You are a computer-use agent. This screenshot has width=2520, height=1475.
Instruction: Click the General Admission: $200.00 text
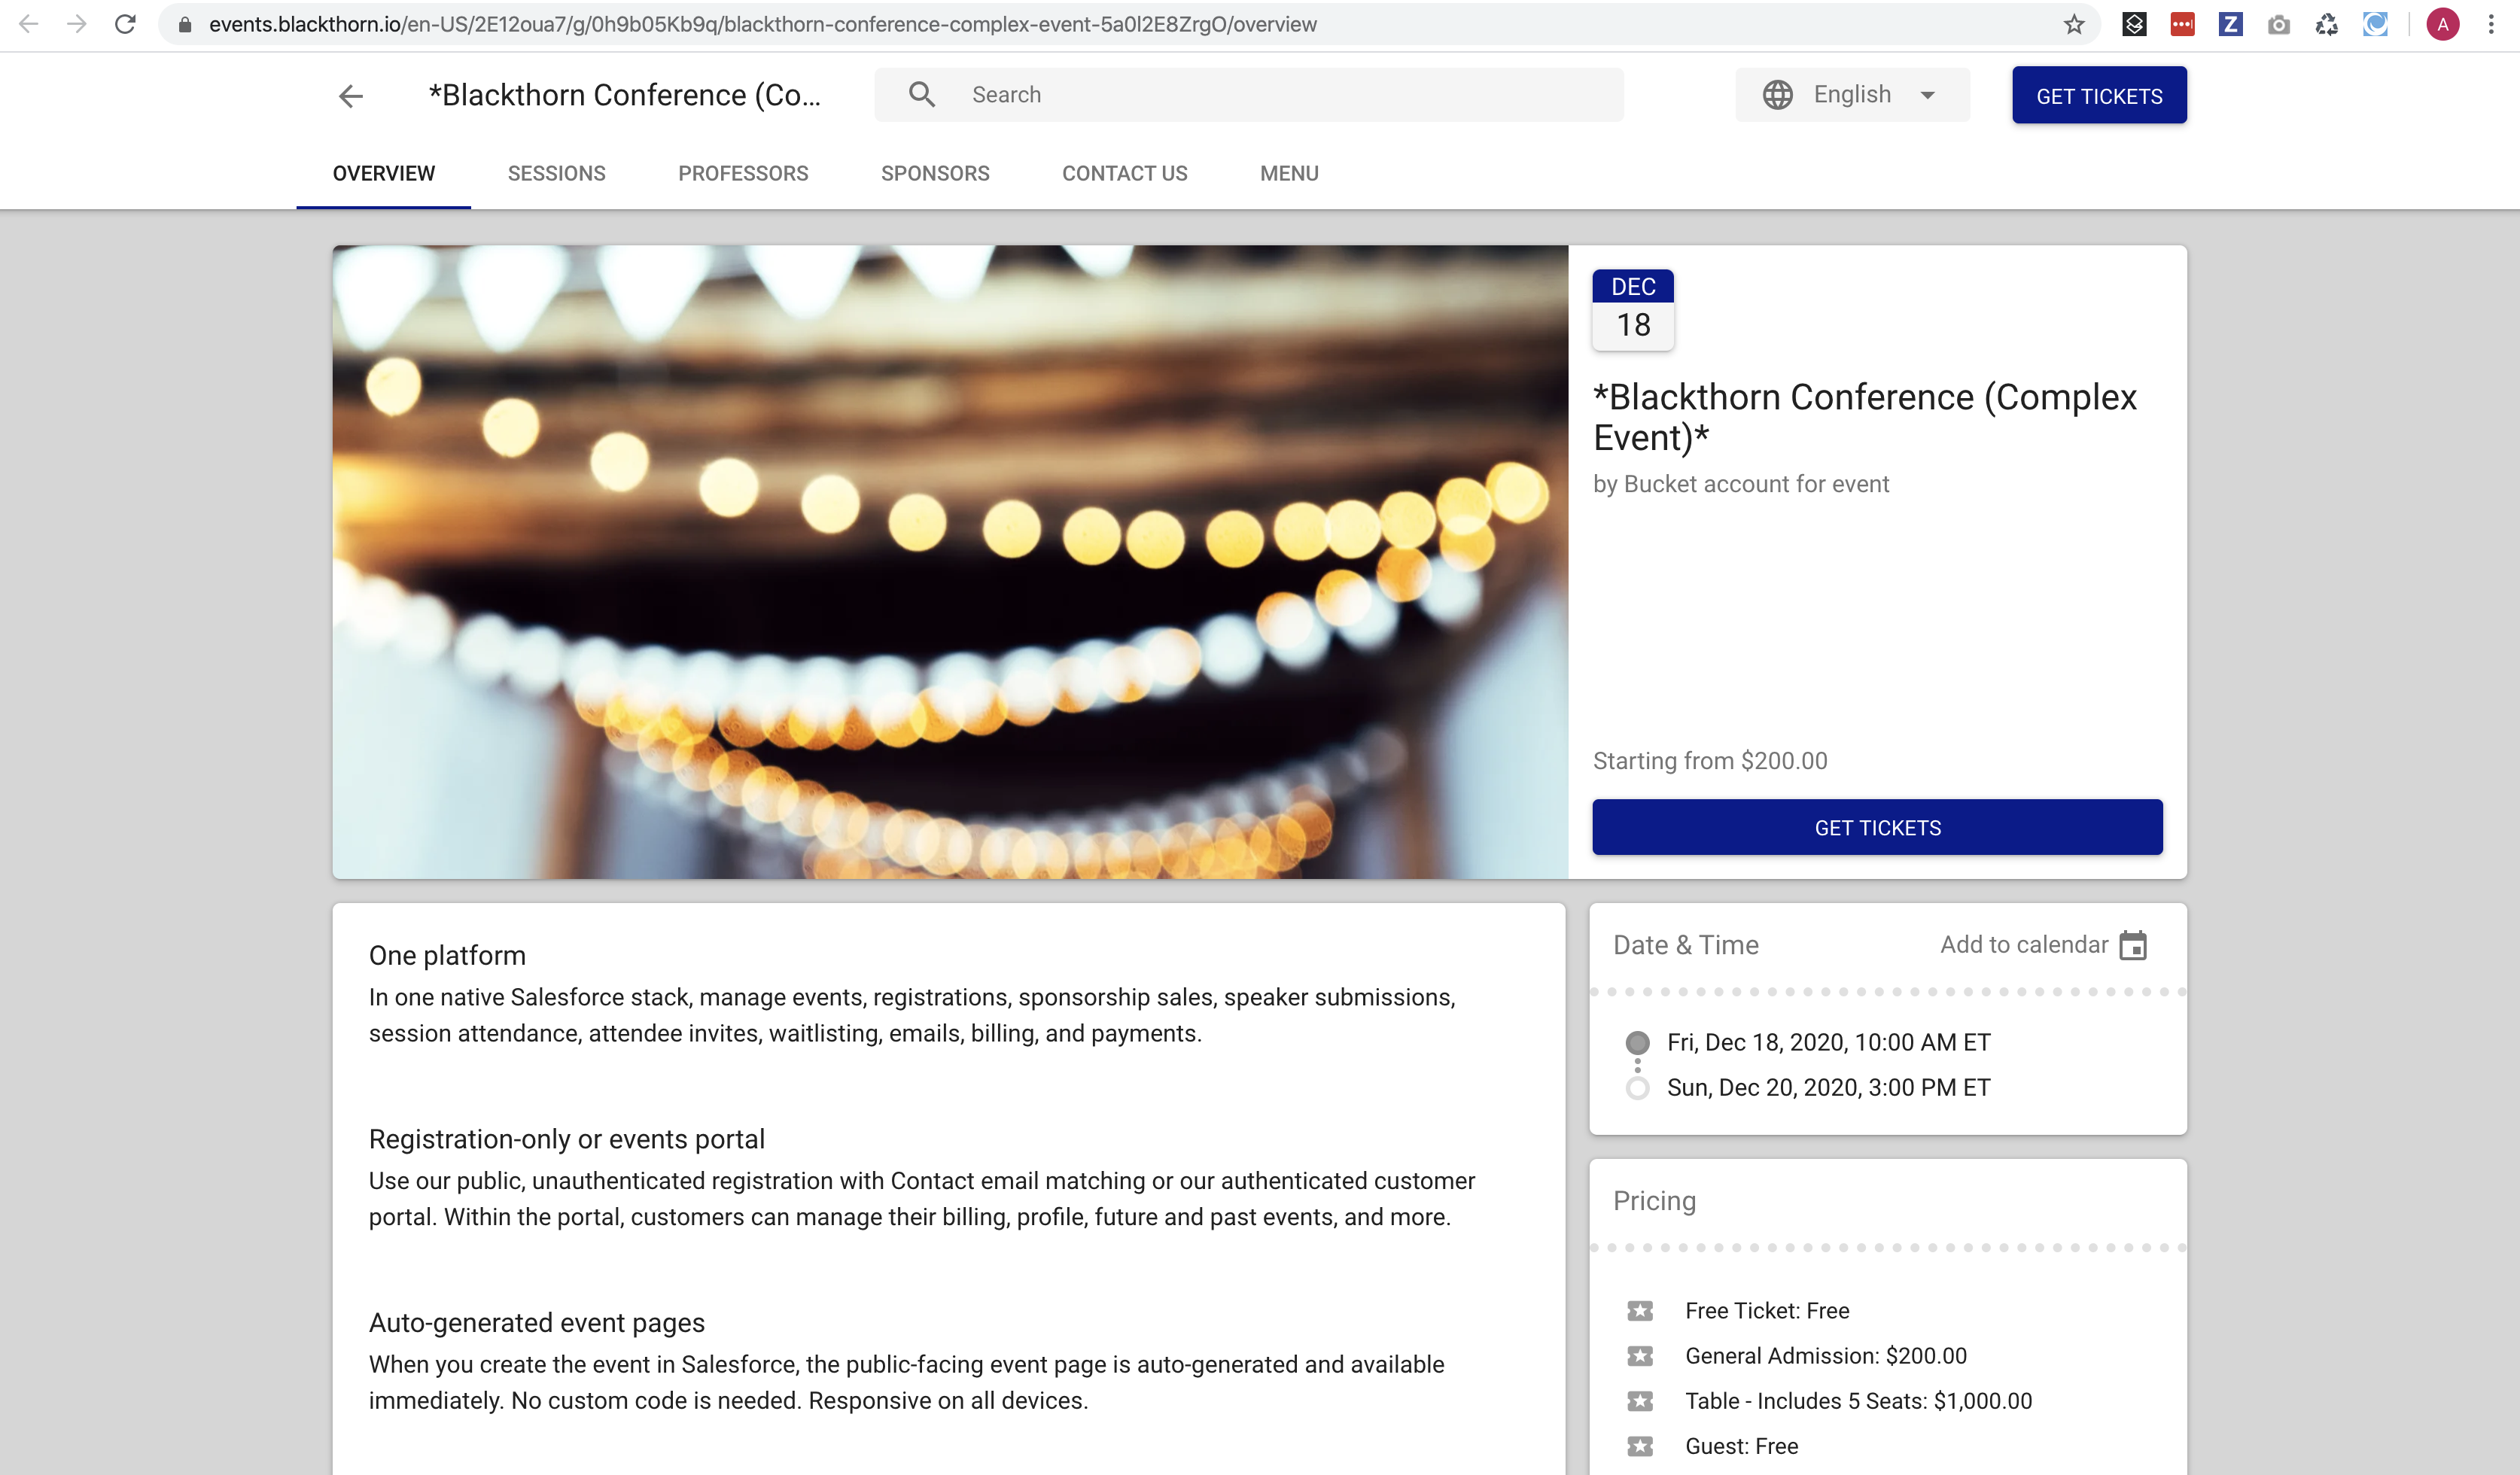1825,1356
